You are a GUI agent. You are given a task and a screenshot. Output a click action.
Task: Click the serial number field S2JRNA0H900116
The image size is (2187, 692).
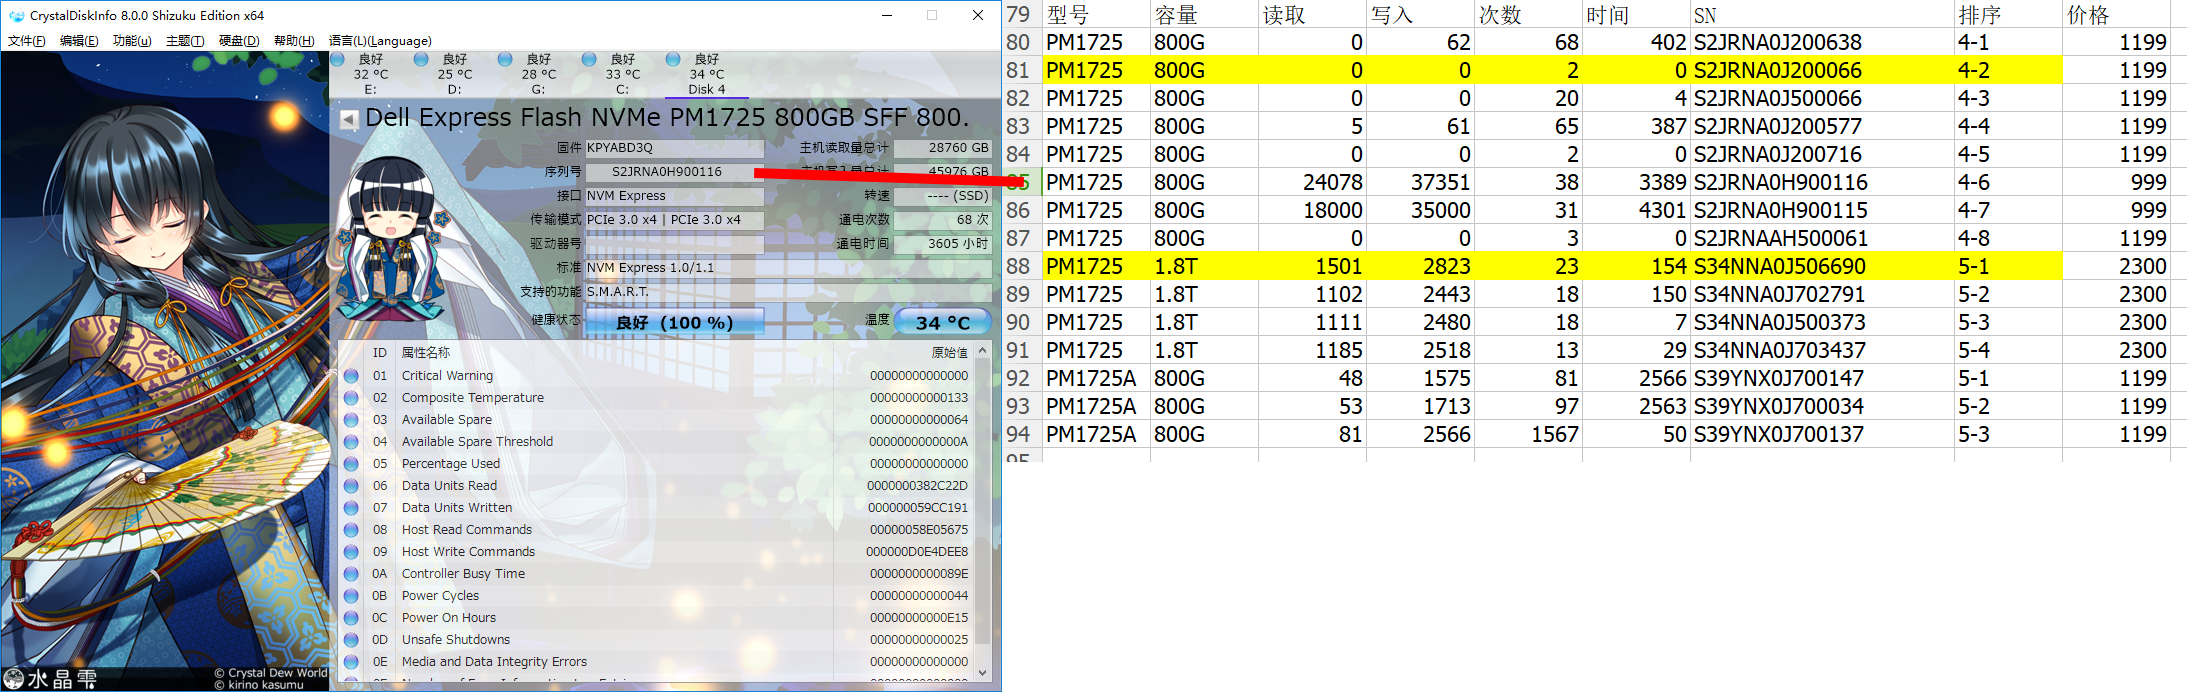pyautogui.click(x=675, y=172)
